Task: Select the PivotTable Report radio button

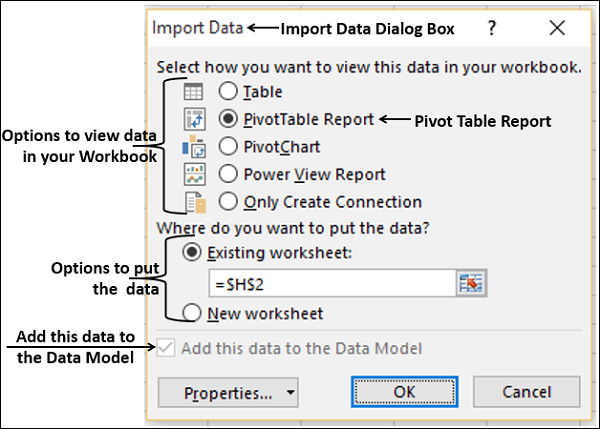Action: point(227,118)
